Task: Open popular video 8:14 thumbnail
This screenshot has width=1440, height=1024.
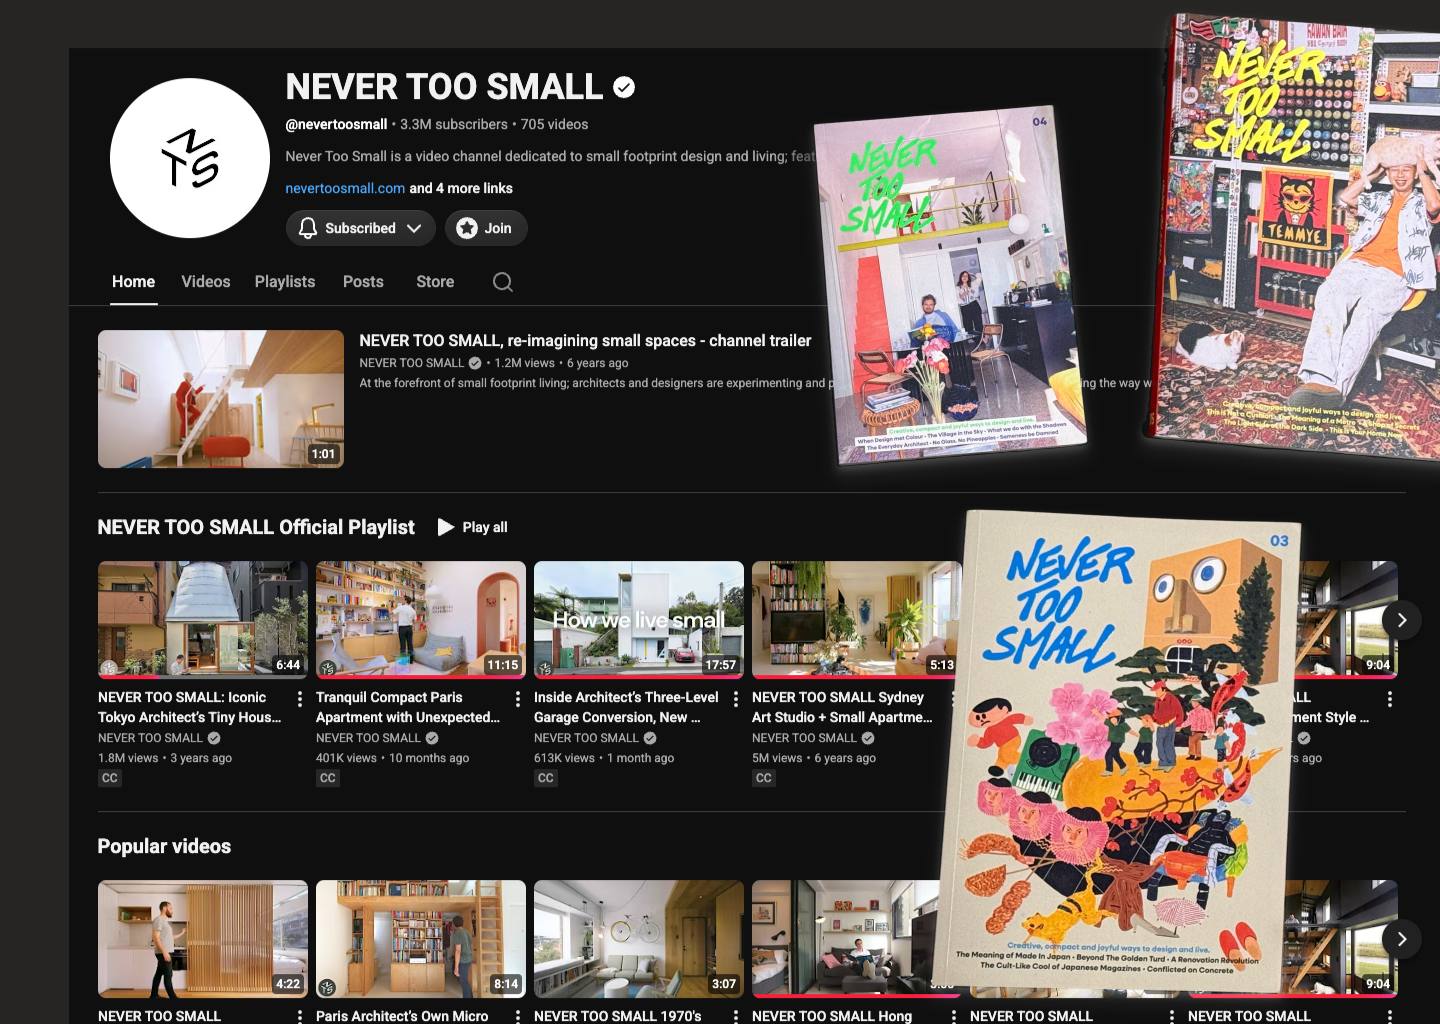Action: pos(421,939)
